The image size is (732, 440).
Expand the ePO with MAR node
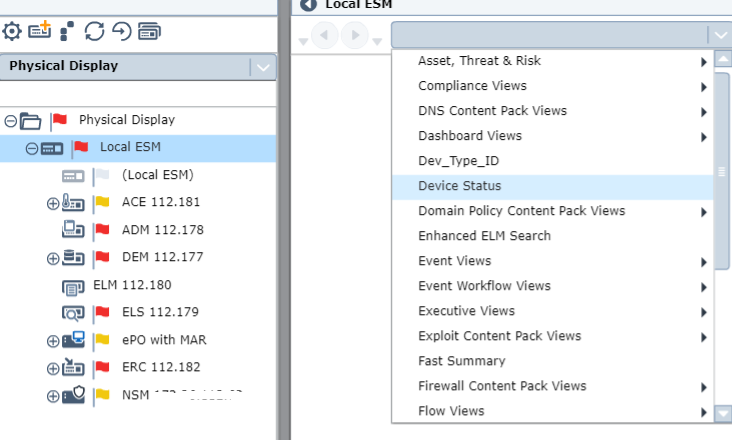click(x=53, y=341)
